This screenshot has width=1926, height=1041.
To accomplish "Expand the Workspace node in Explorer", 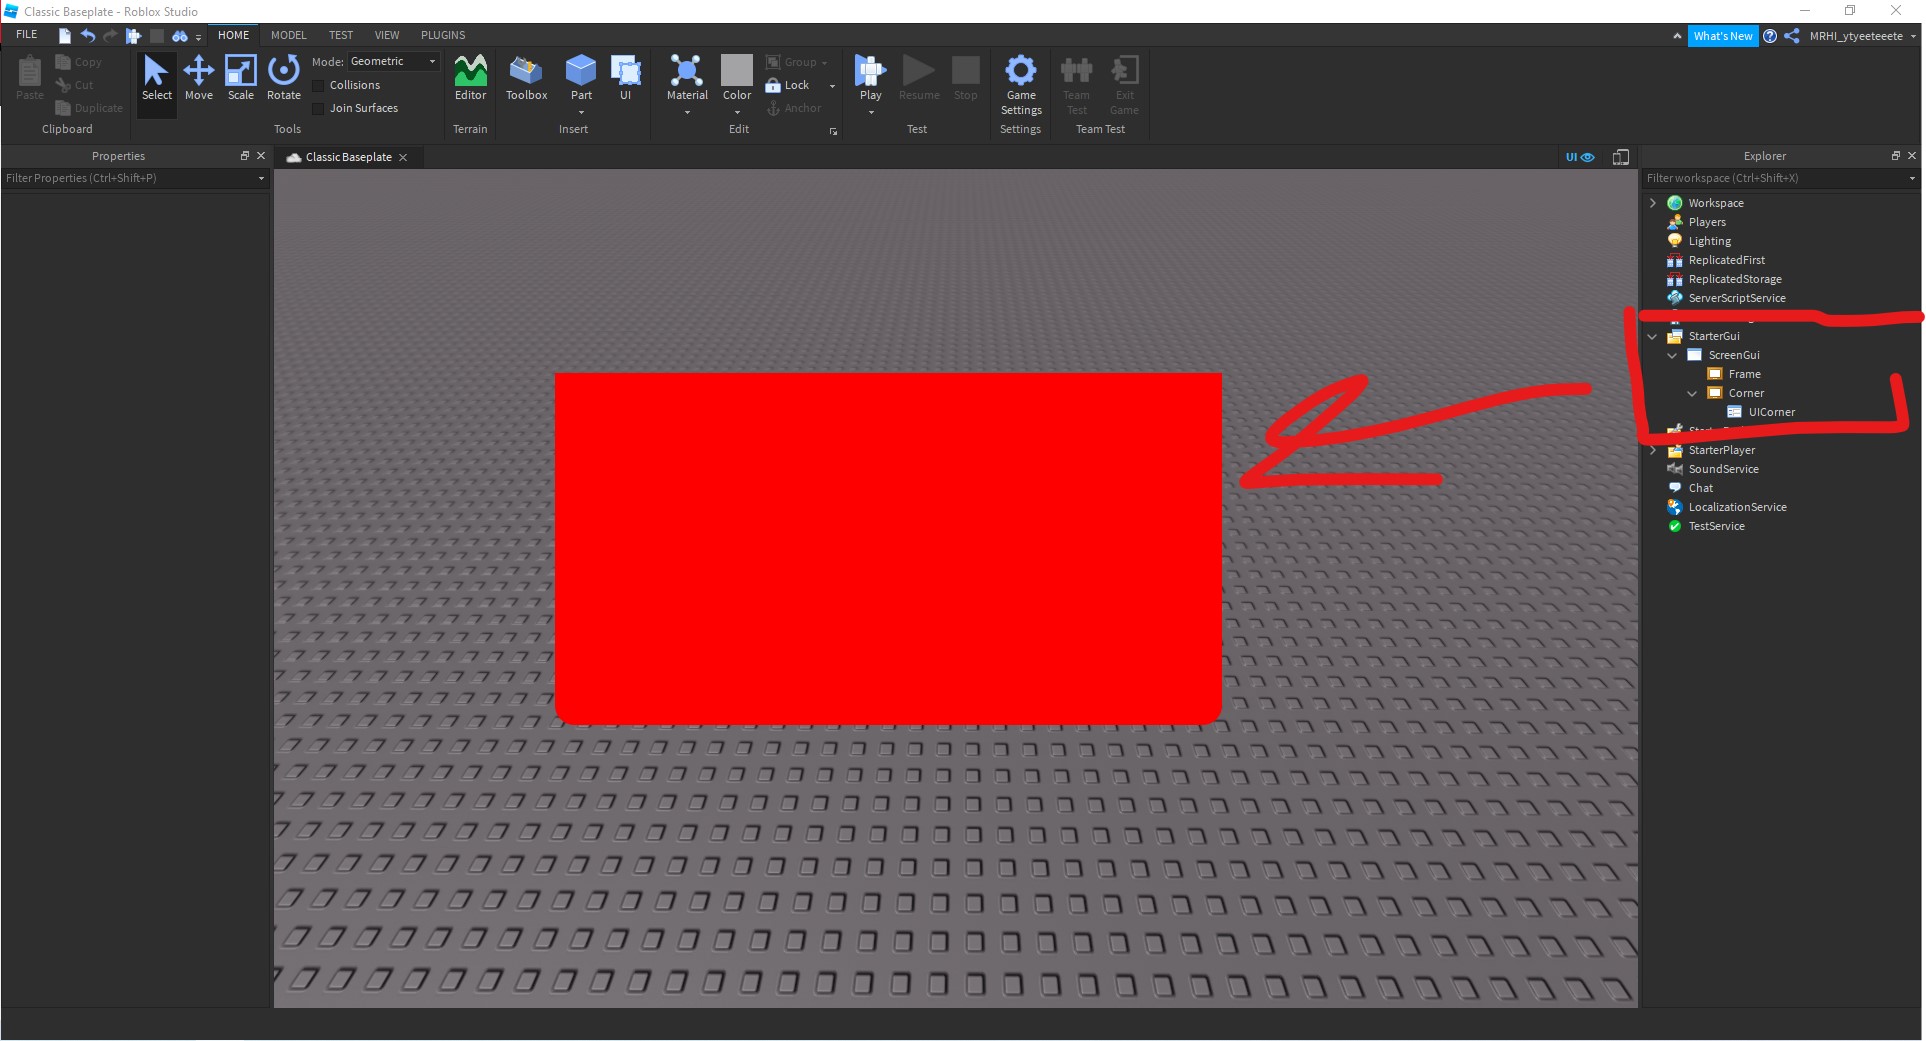I will [1651, 202].
